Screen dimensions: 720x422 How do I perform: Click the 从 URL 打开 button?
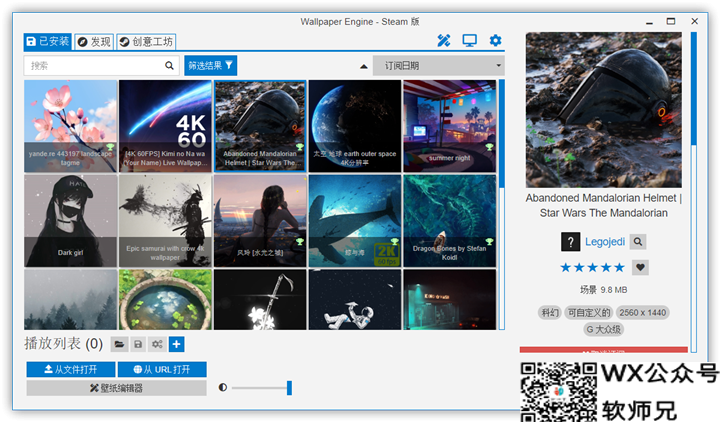[x=162, y=369]
